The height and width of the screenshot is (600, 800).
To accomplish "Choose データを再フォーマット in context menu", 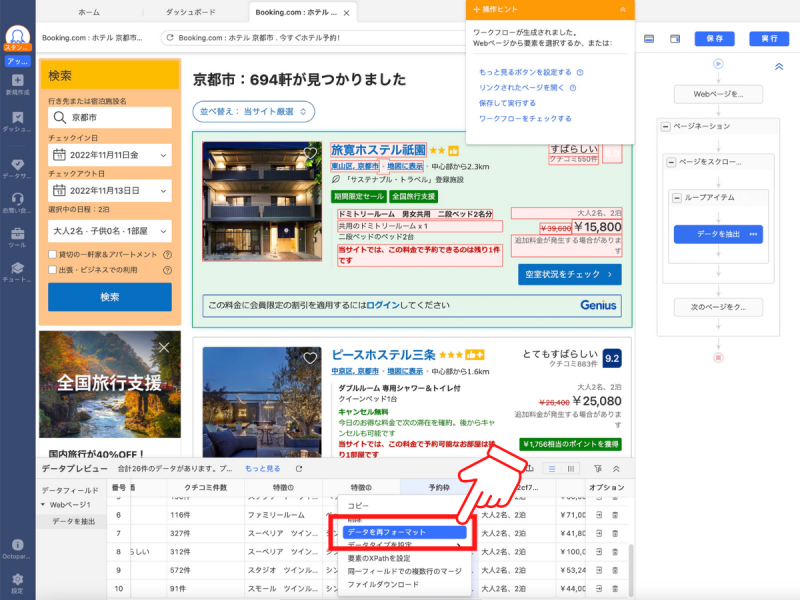I will tap(404, 532).
